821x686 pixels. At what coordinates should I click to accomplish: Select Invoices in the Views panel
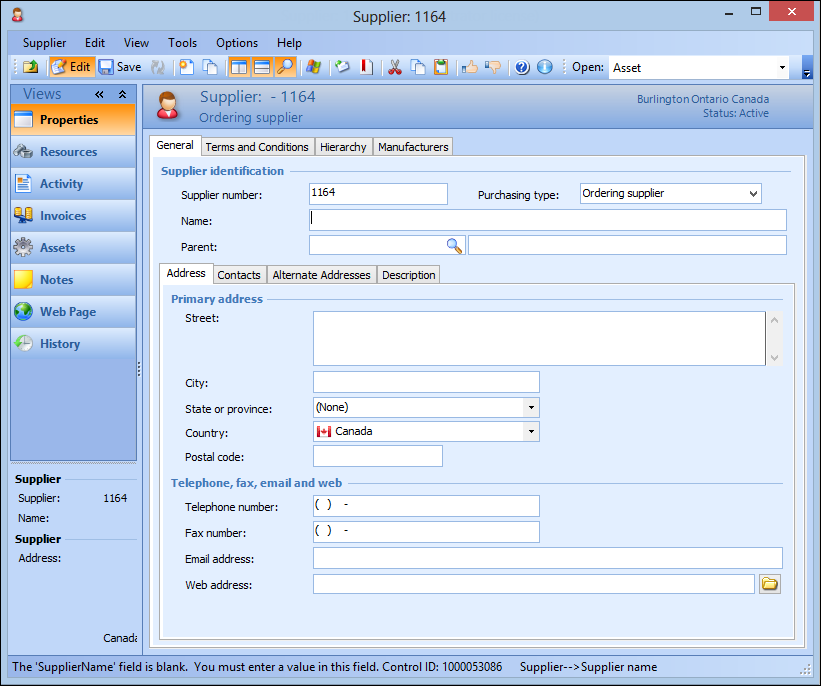63,216
